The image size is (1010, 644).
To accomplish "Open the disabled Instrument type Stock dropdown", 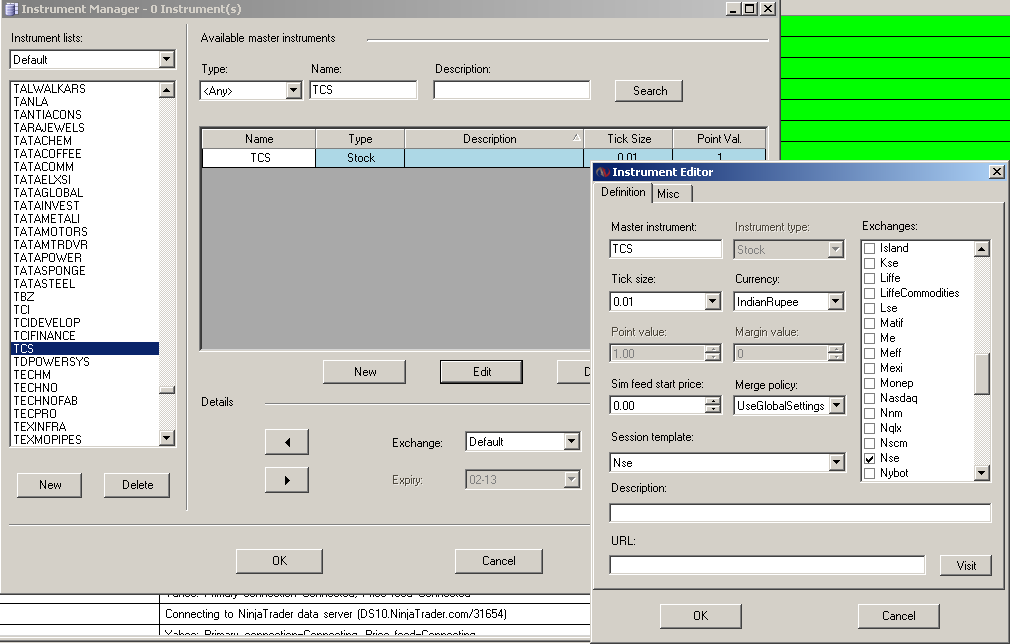I will pos(835,249).
